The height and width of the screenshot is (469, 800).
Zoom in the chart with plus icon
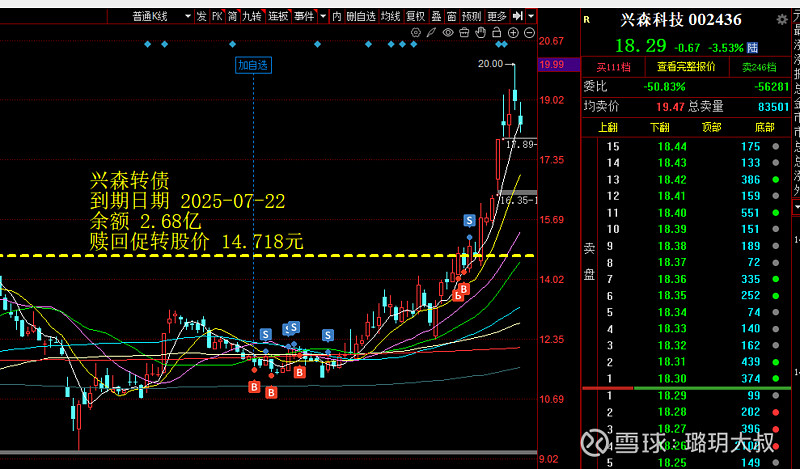point(513,33)
